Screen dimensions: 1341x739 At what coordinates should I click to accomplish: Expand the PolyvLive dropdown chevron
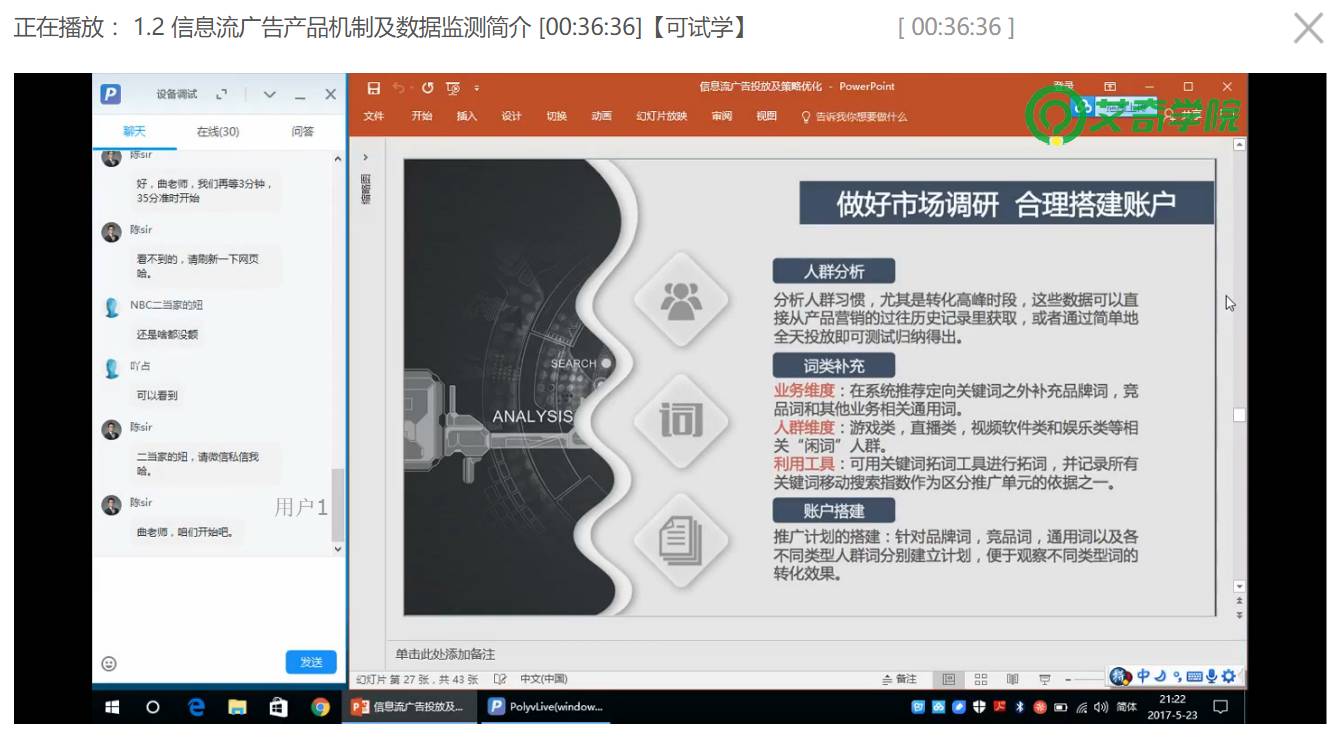pos(270,95)
